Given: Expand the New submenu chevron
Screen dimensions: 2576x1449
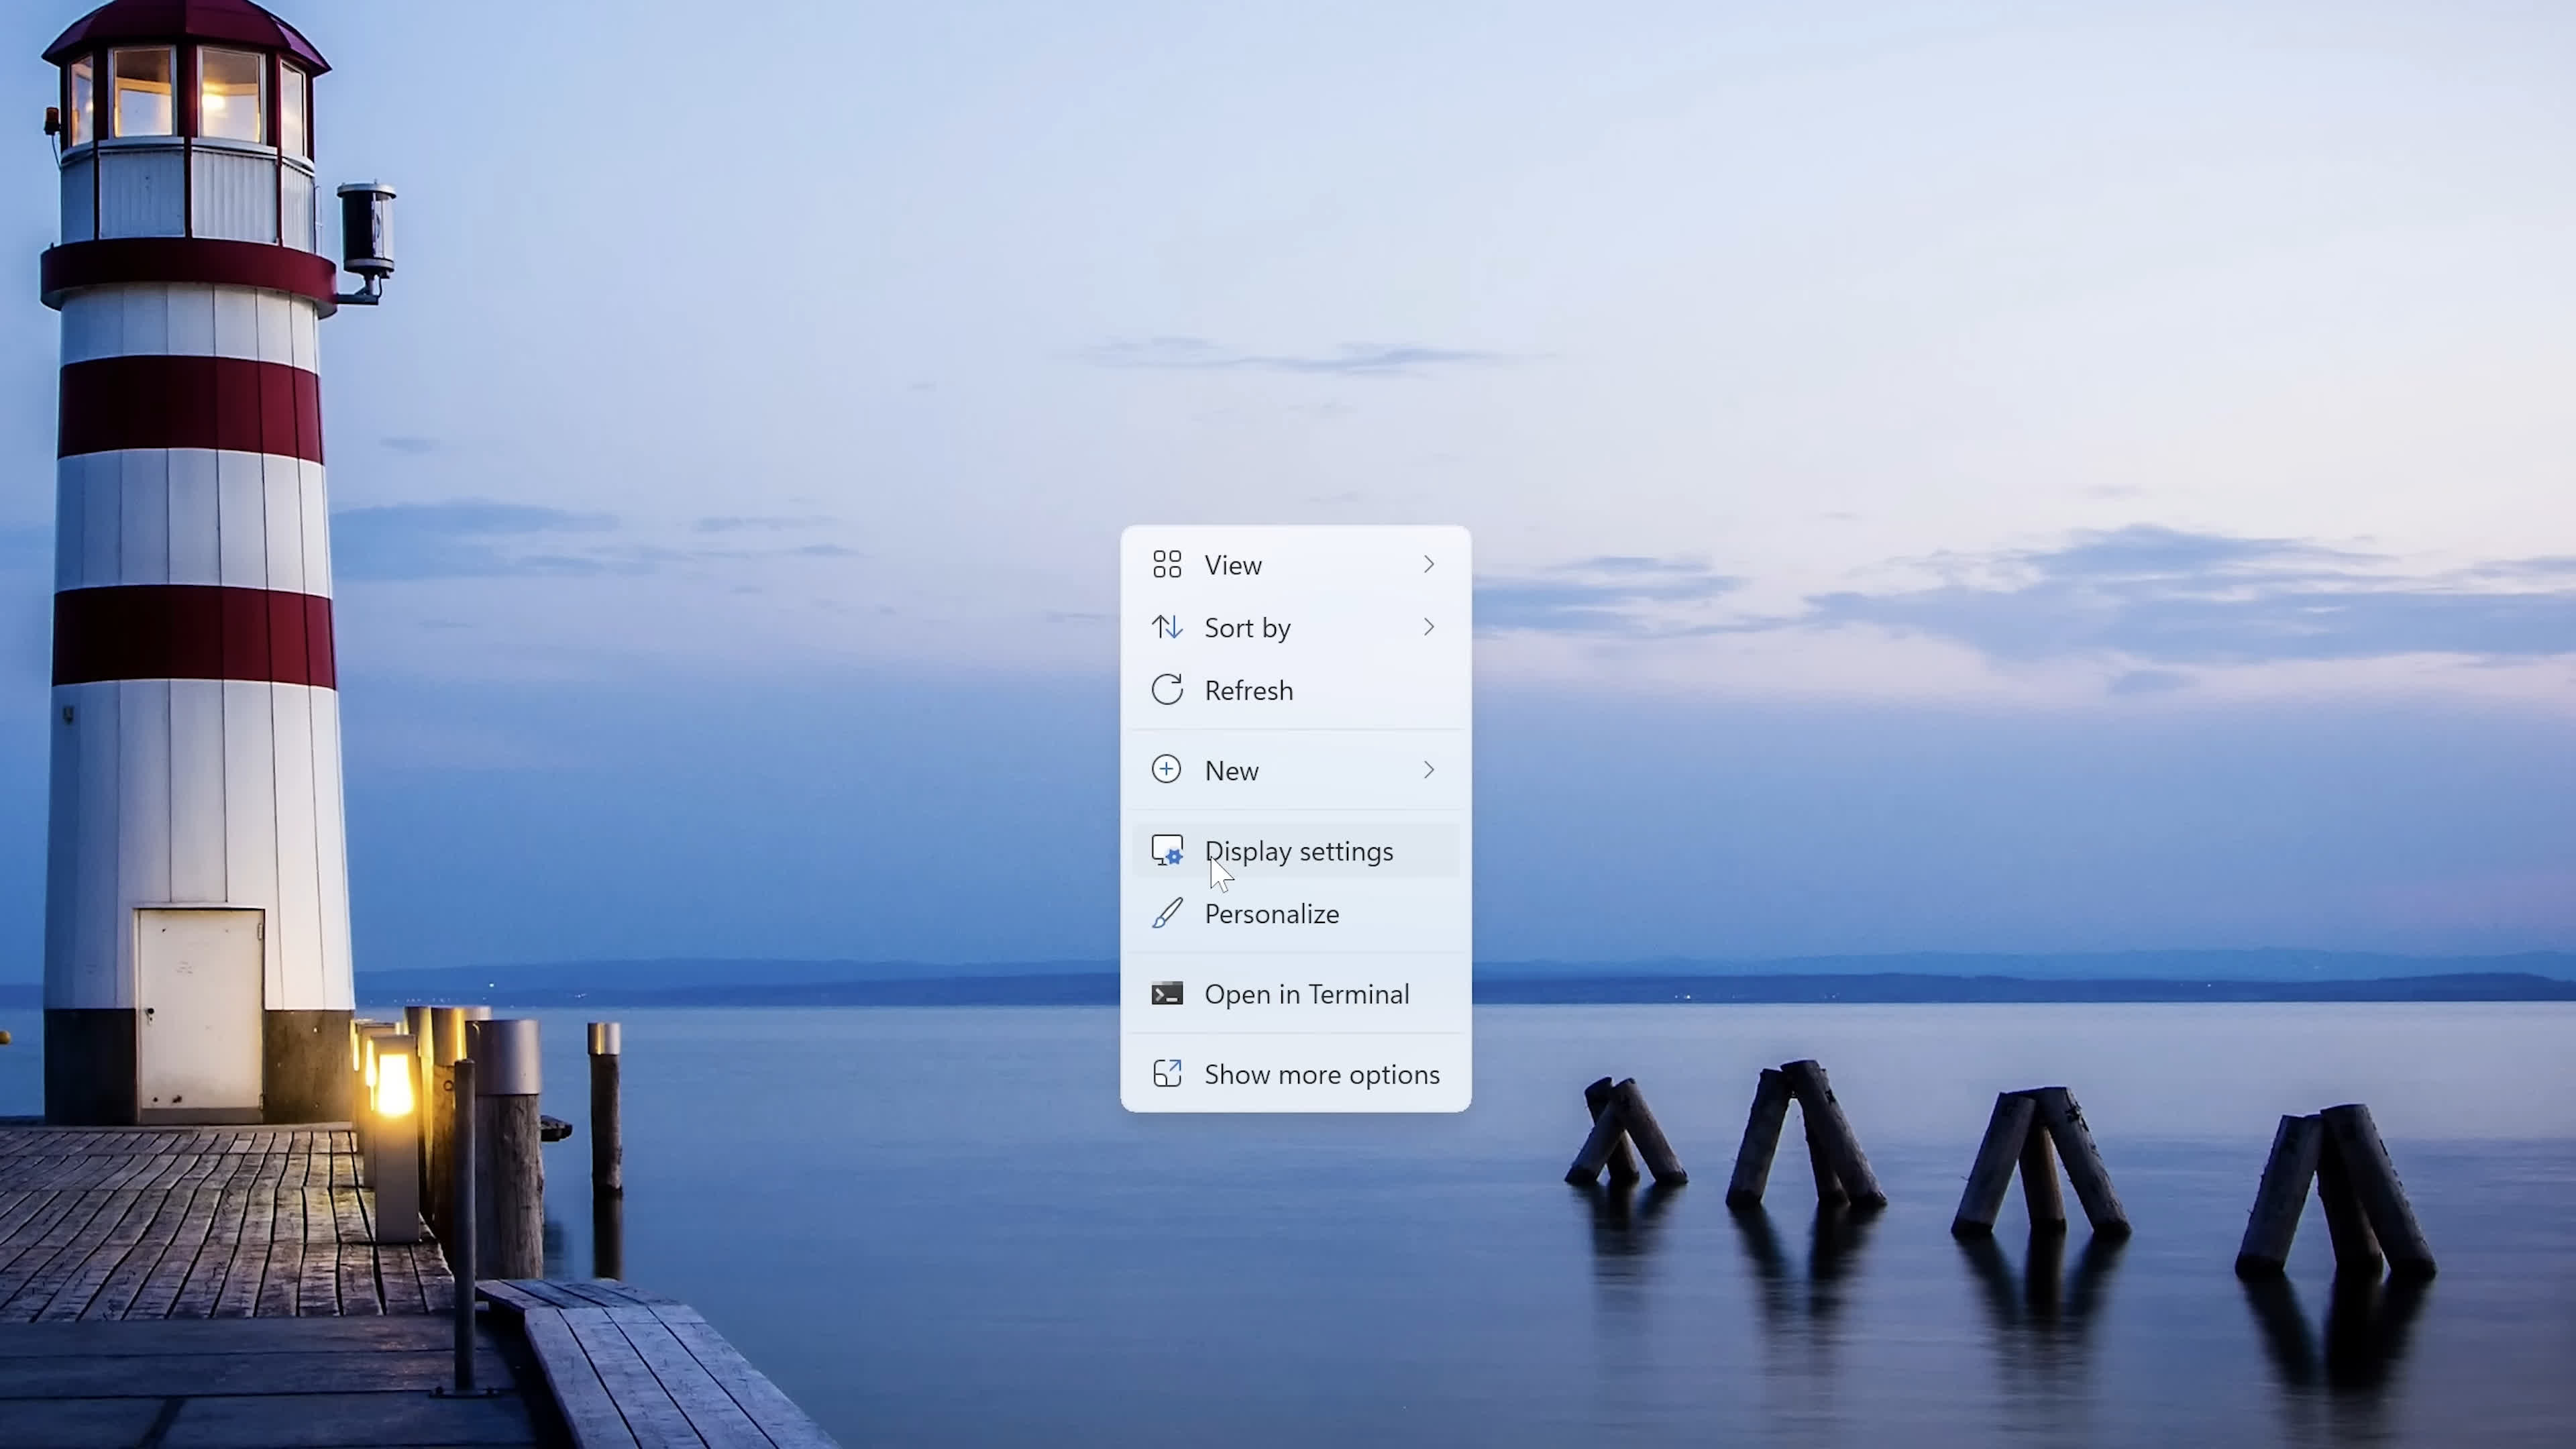Looking at the screenshot, I should [1429, 770].
